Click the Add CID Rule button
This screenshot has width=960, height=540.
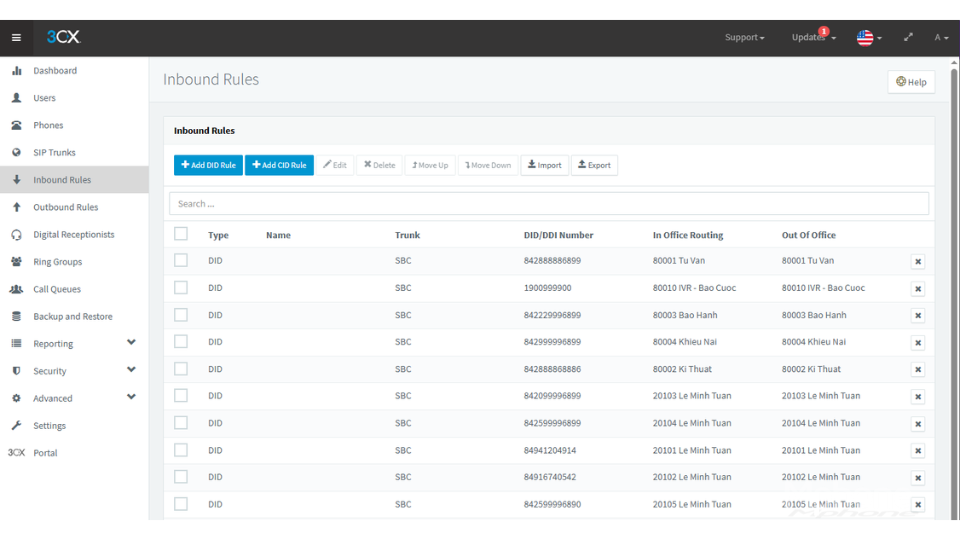279,165
